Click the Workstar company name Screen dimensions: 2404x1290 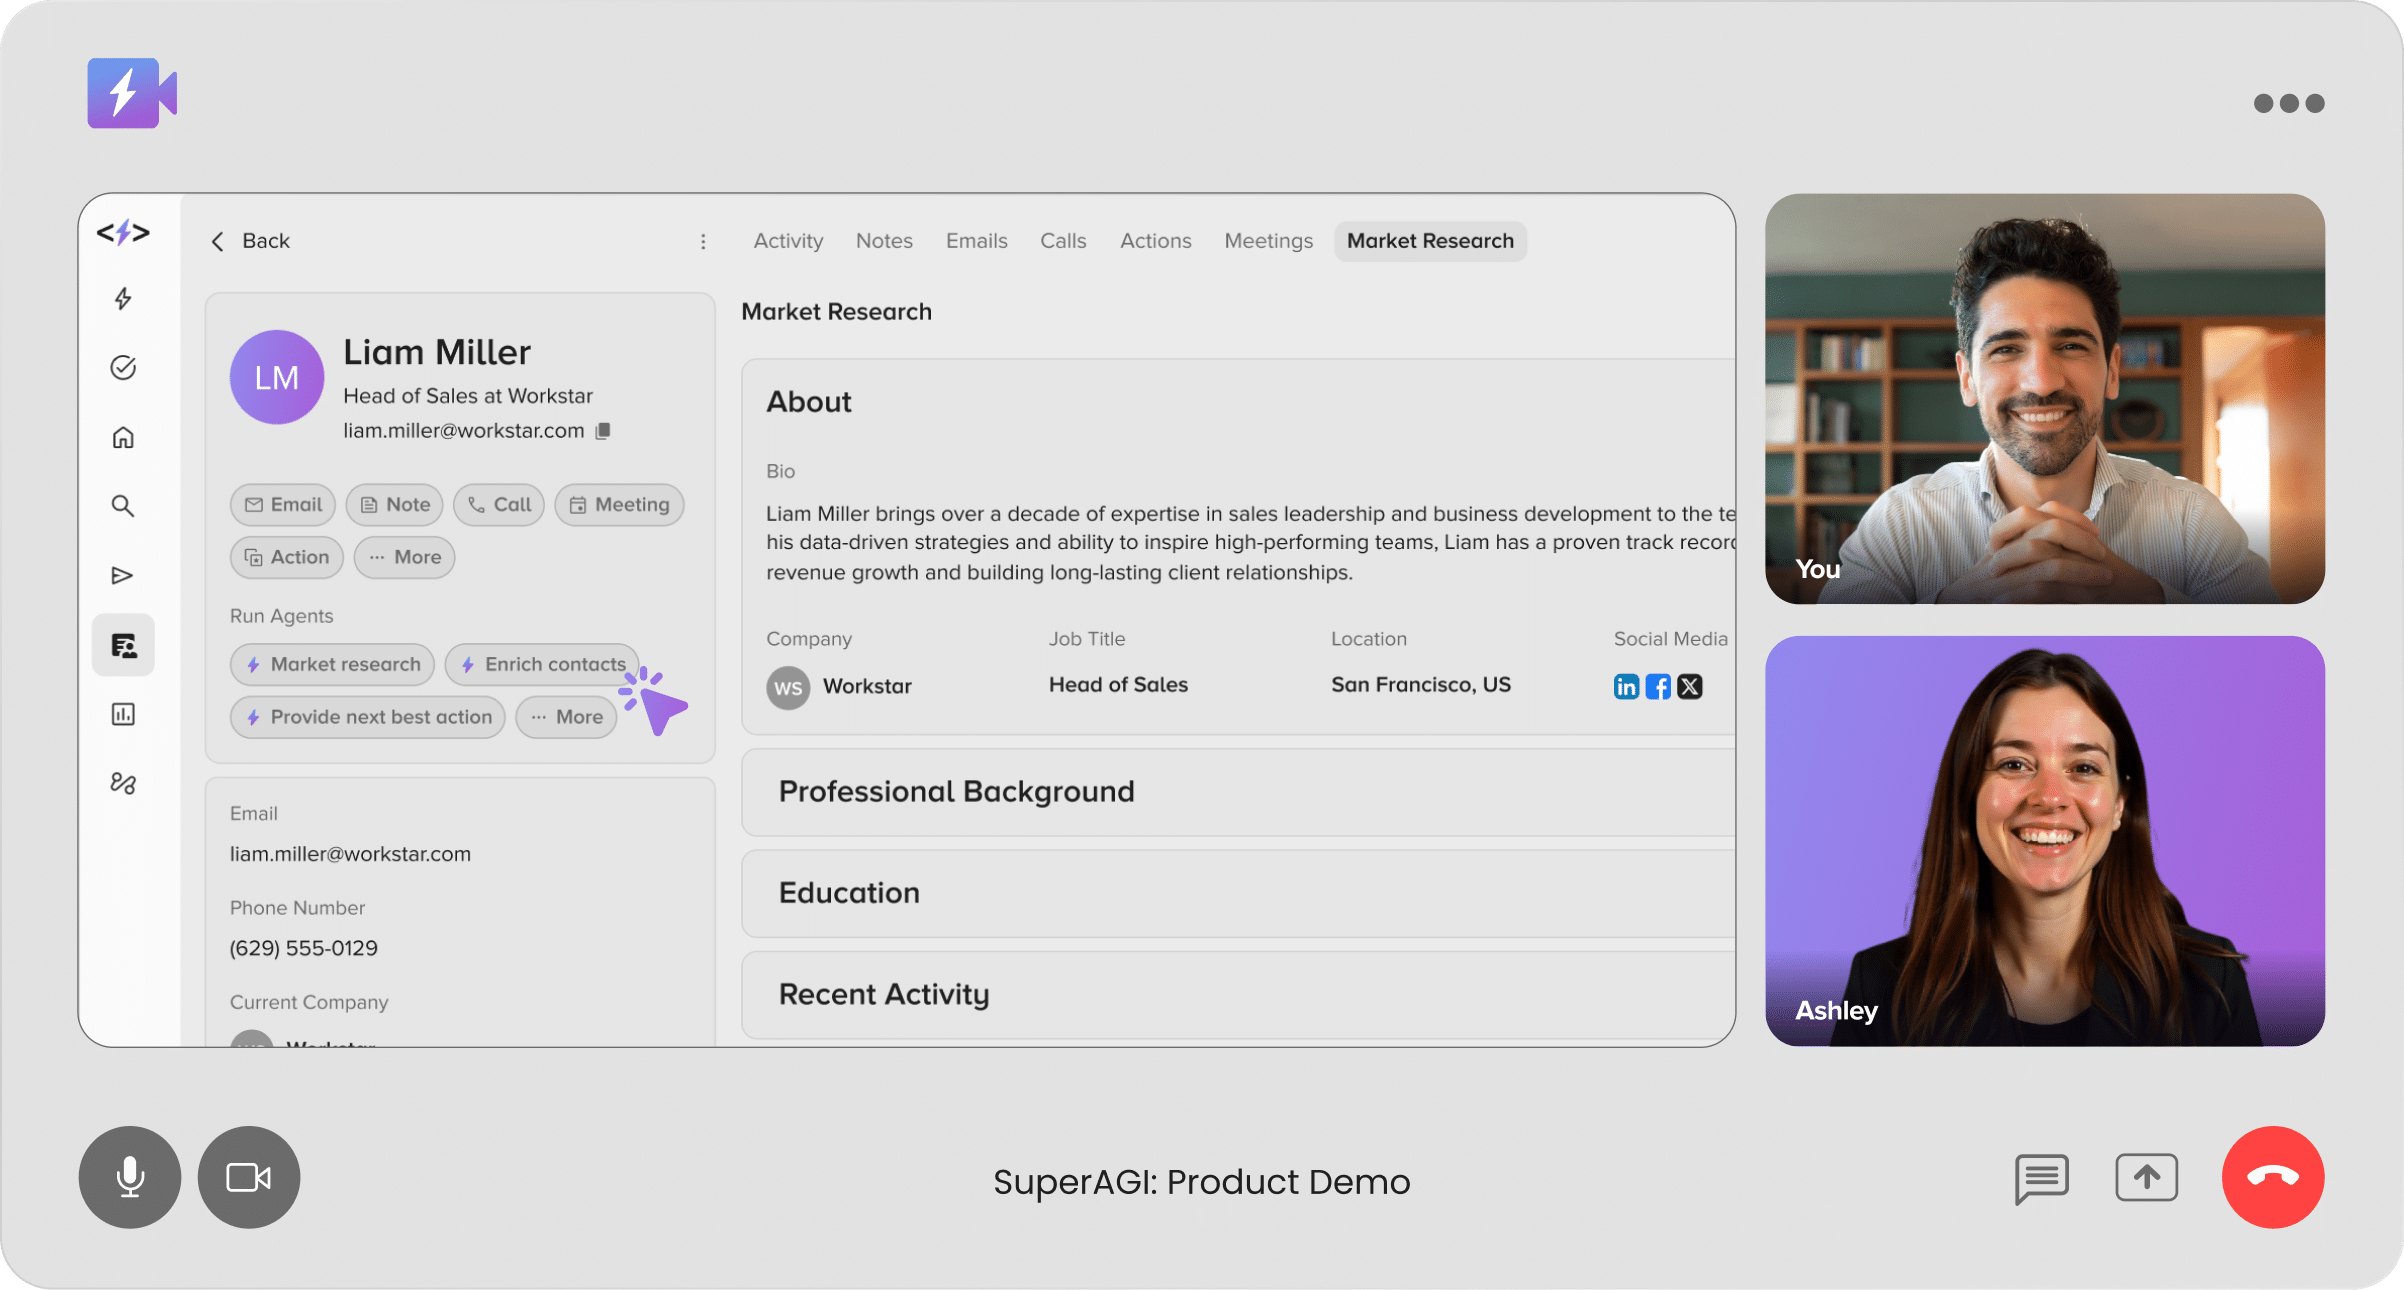point(867,687)
